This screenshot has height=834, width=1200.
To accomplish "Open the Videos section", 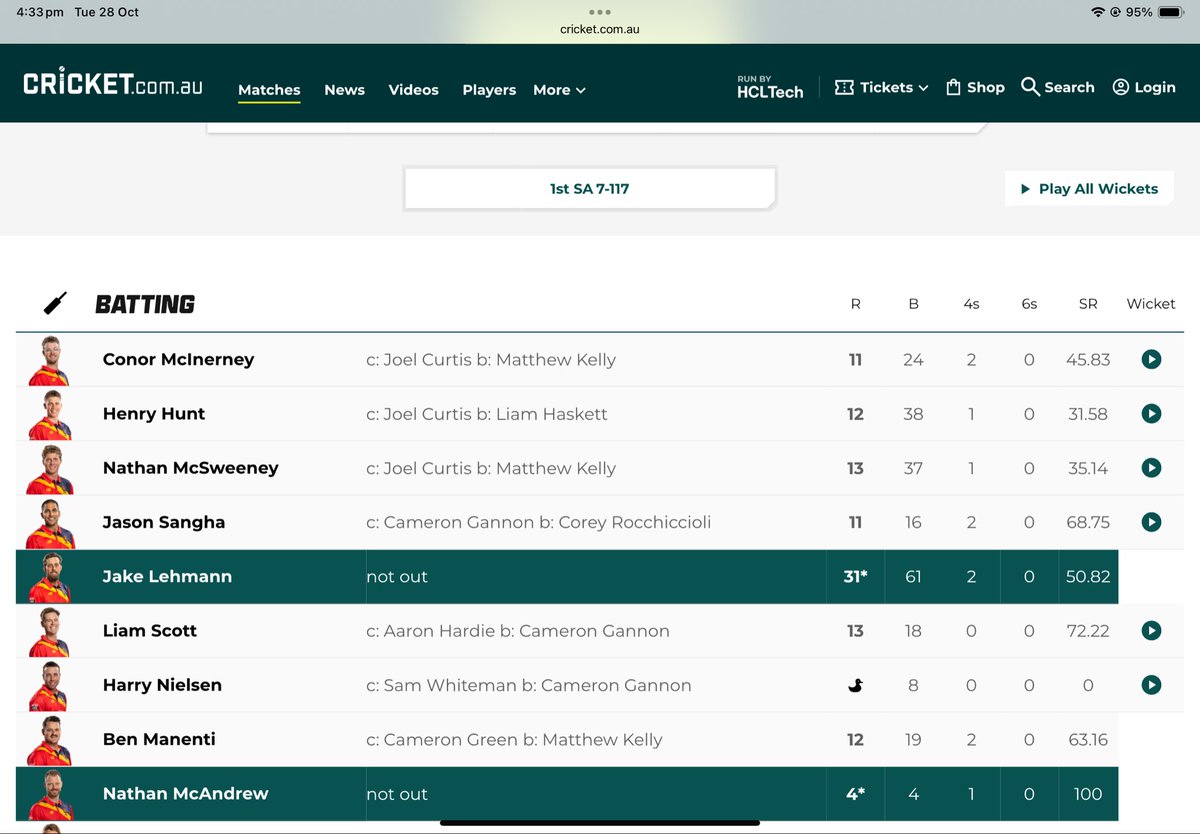I will tap(413, 90).
